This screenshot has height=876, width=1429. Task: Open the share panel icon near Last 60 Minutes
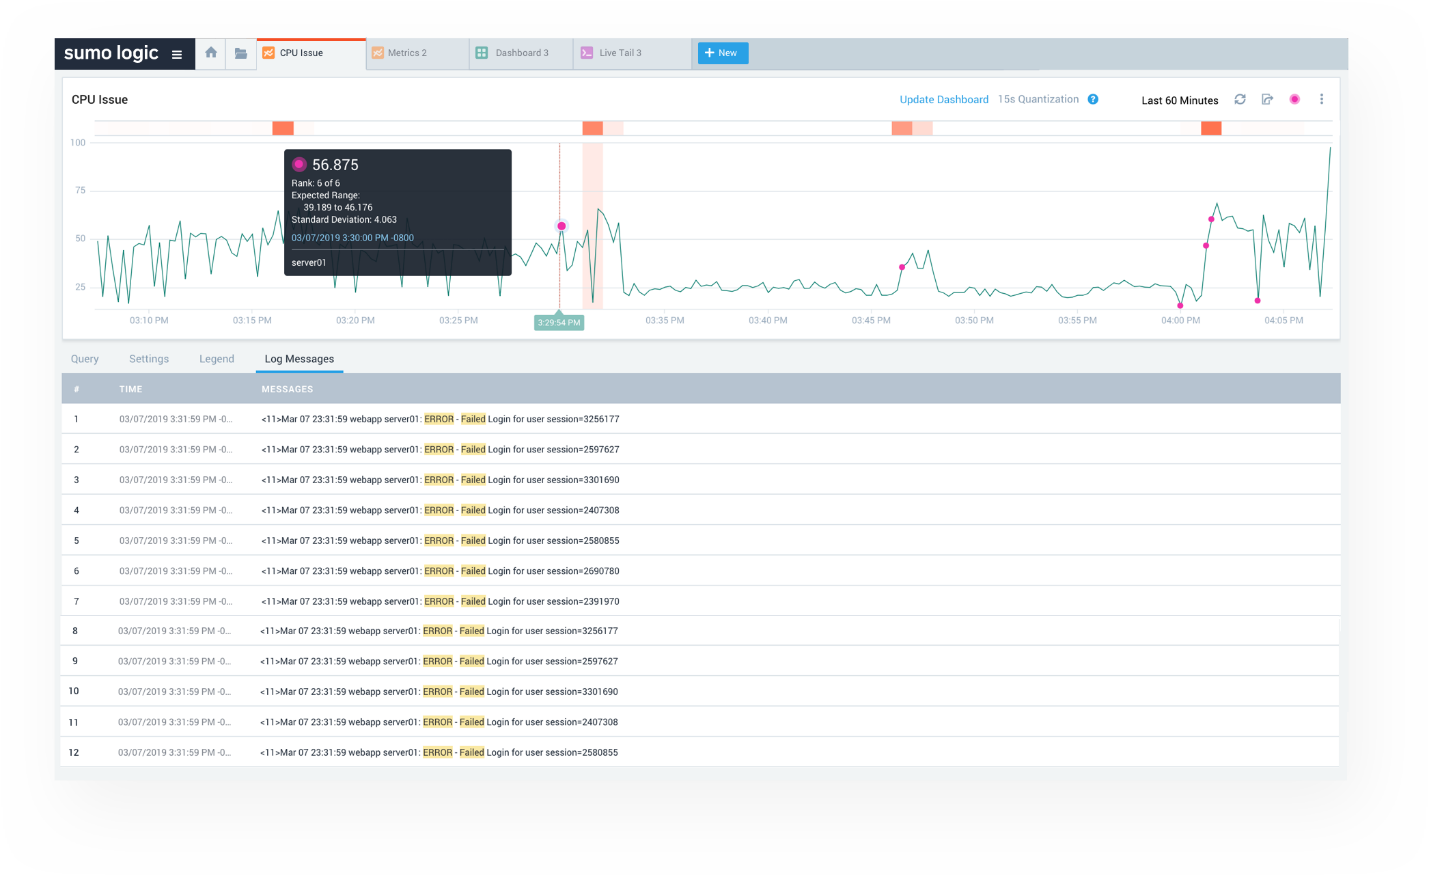pos(1267,100)
